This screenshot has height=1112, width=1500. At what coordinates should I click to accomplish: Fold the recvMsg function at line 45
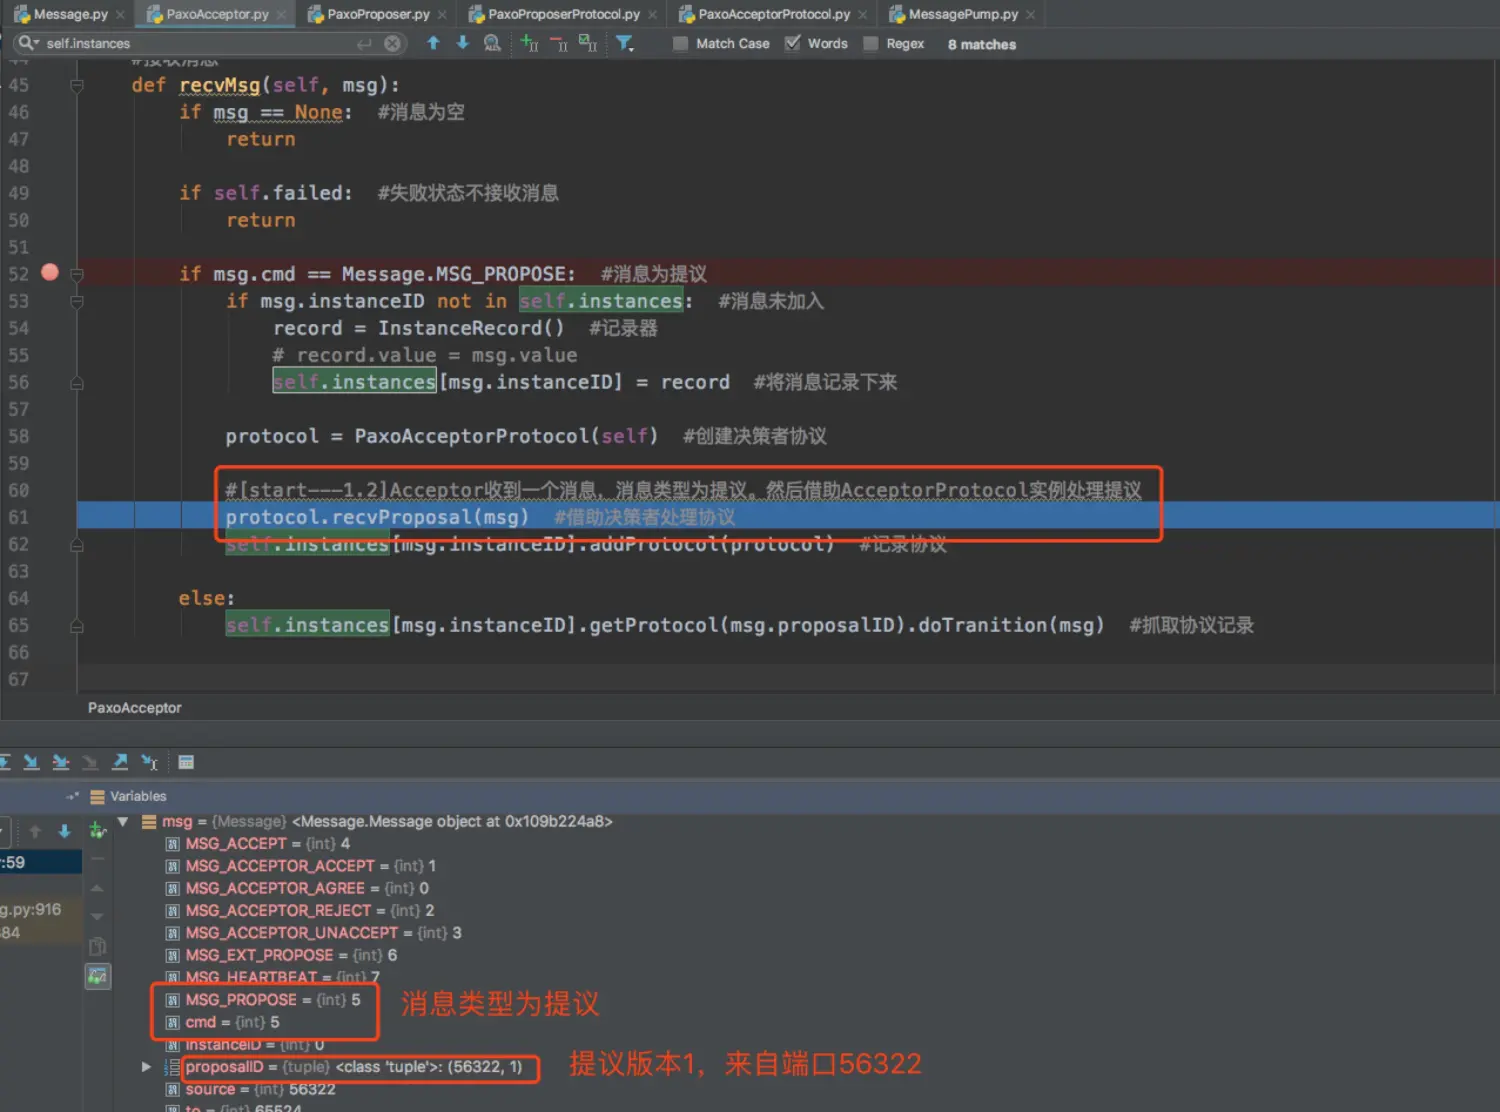(x=77, y=86)
